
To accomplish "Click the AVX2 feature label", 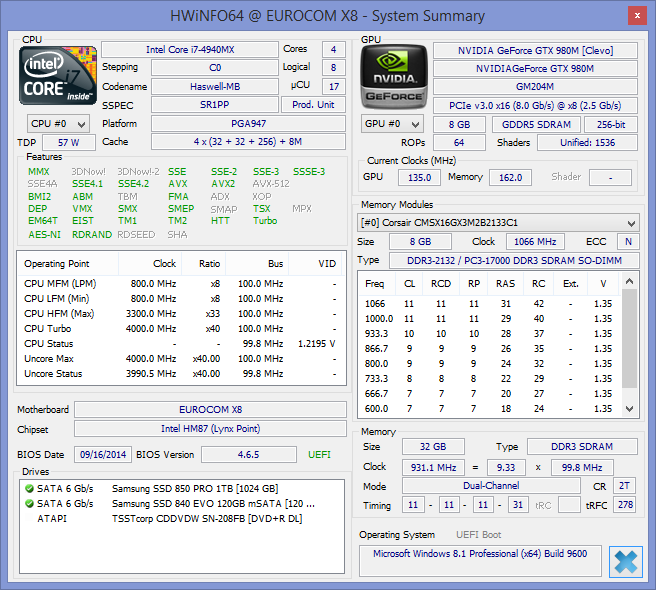I will (x=223, y=184).
